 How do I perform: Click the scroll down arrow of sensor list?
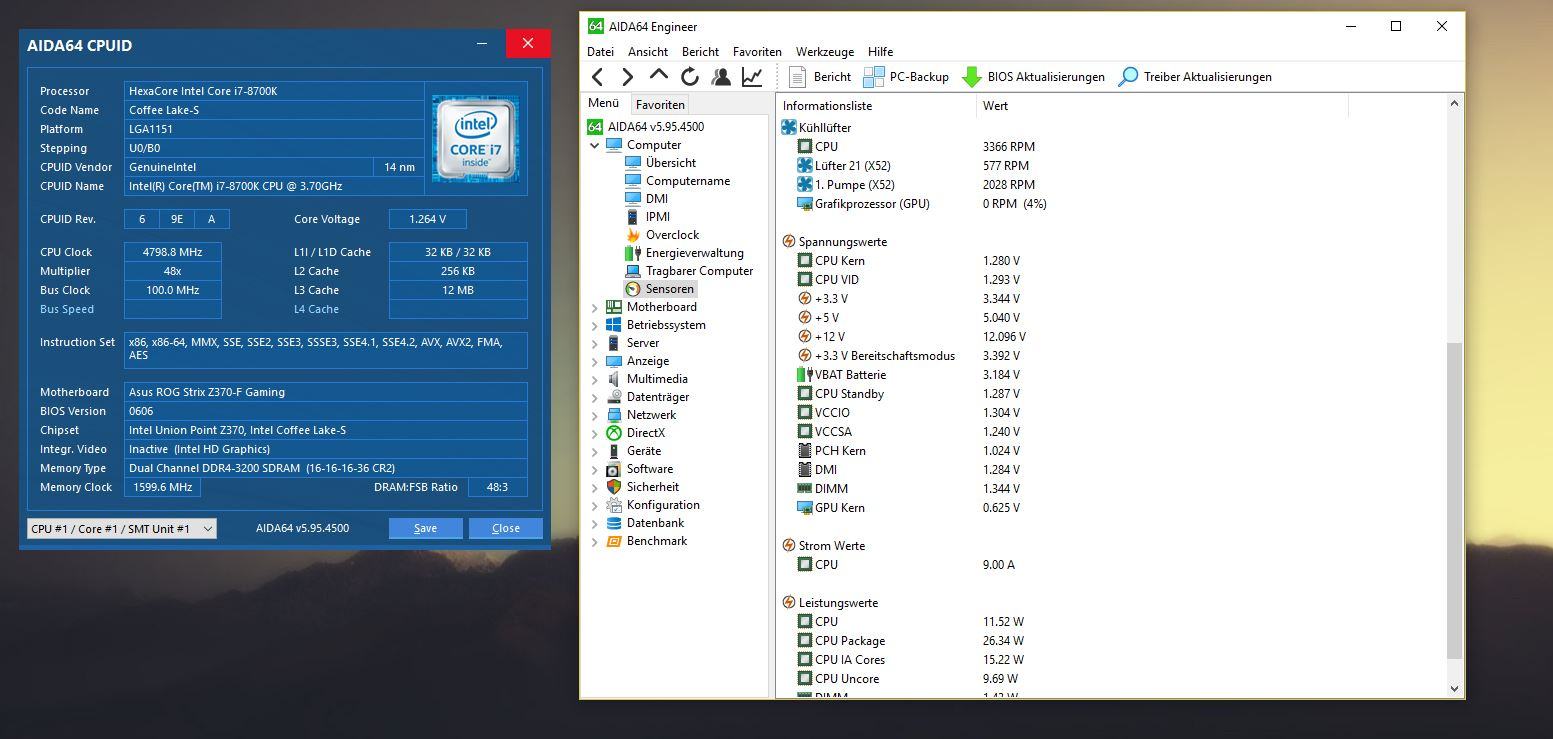1455,688
